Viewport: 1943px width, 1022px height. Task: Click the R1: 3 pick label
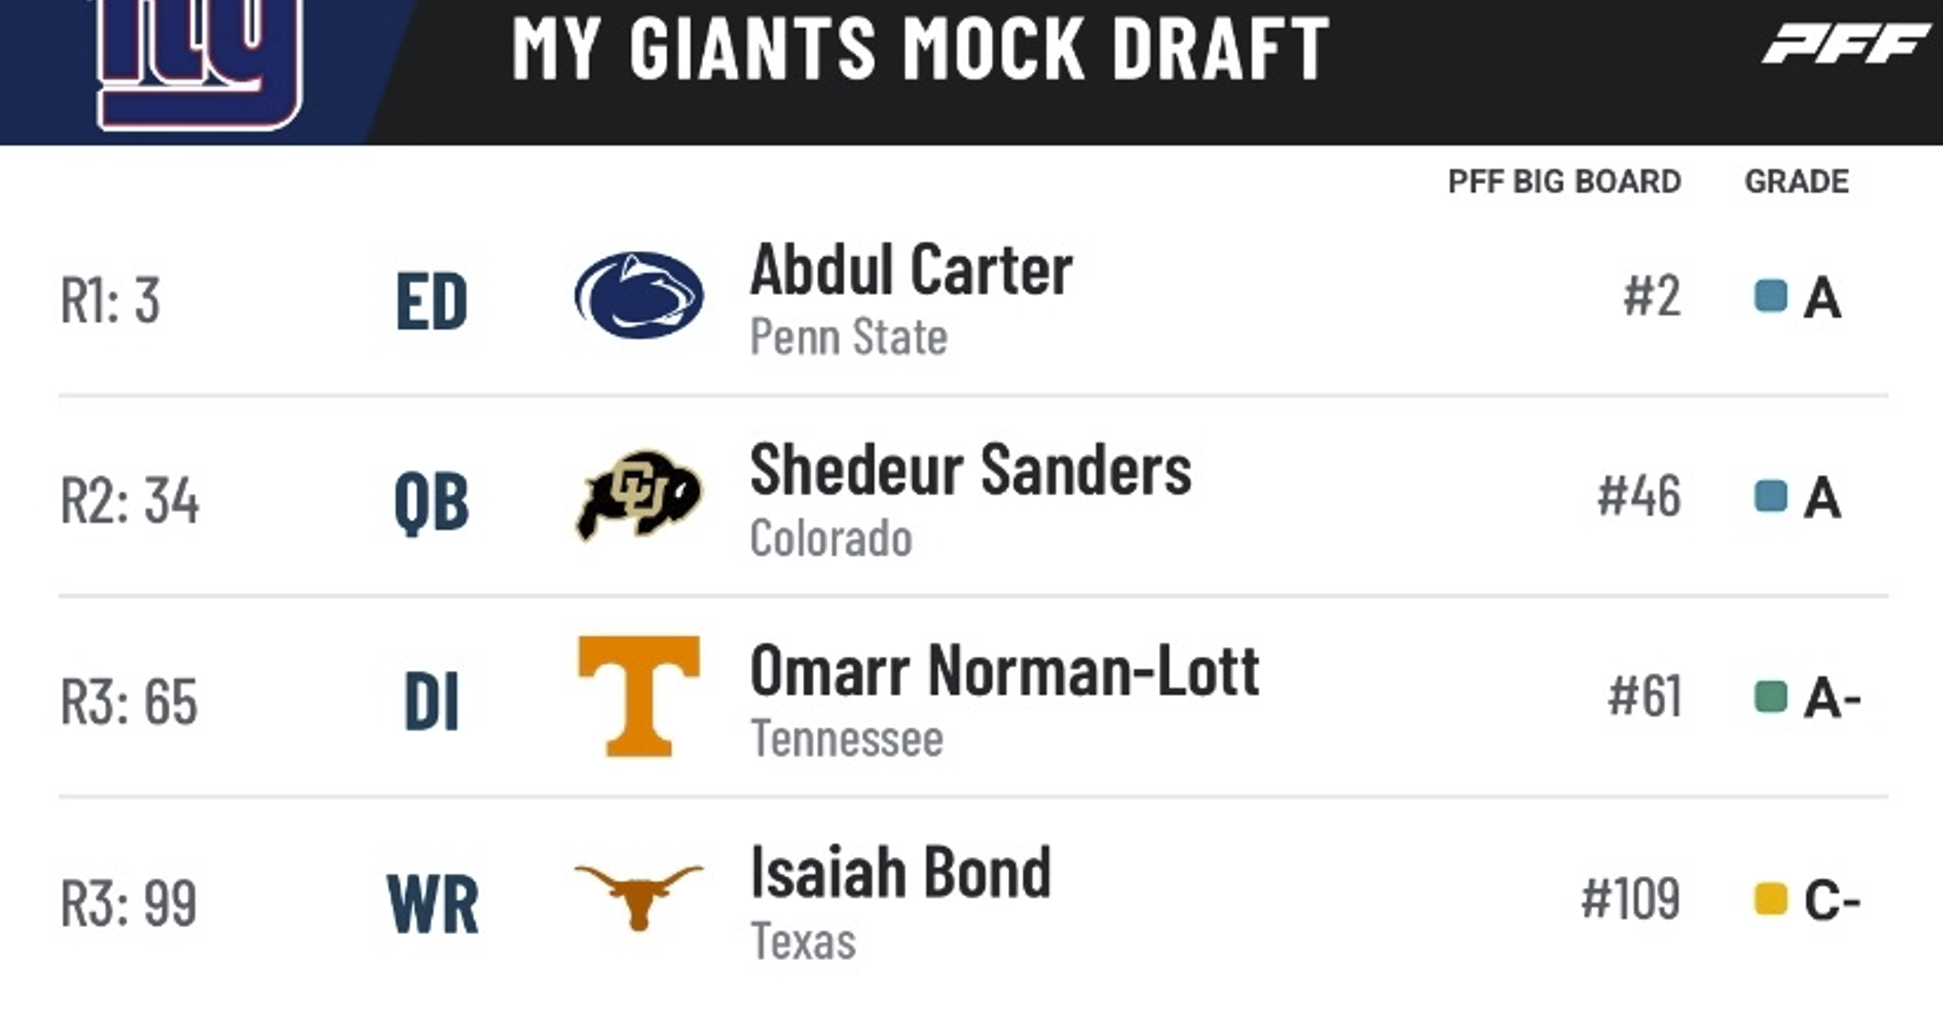pos(110,300)
